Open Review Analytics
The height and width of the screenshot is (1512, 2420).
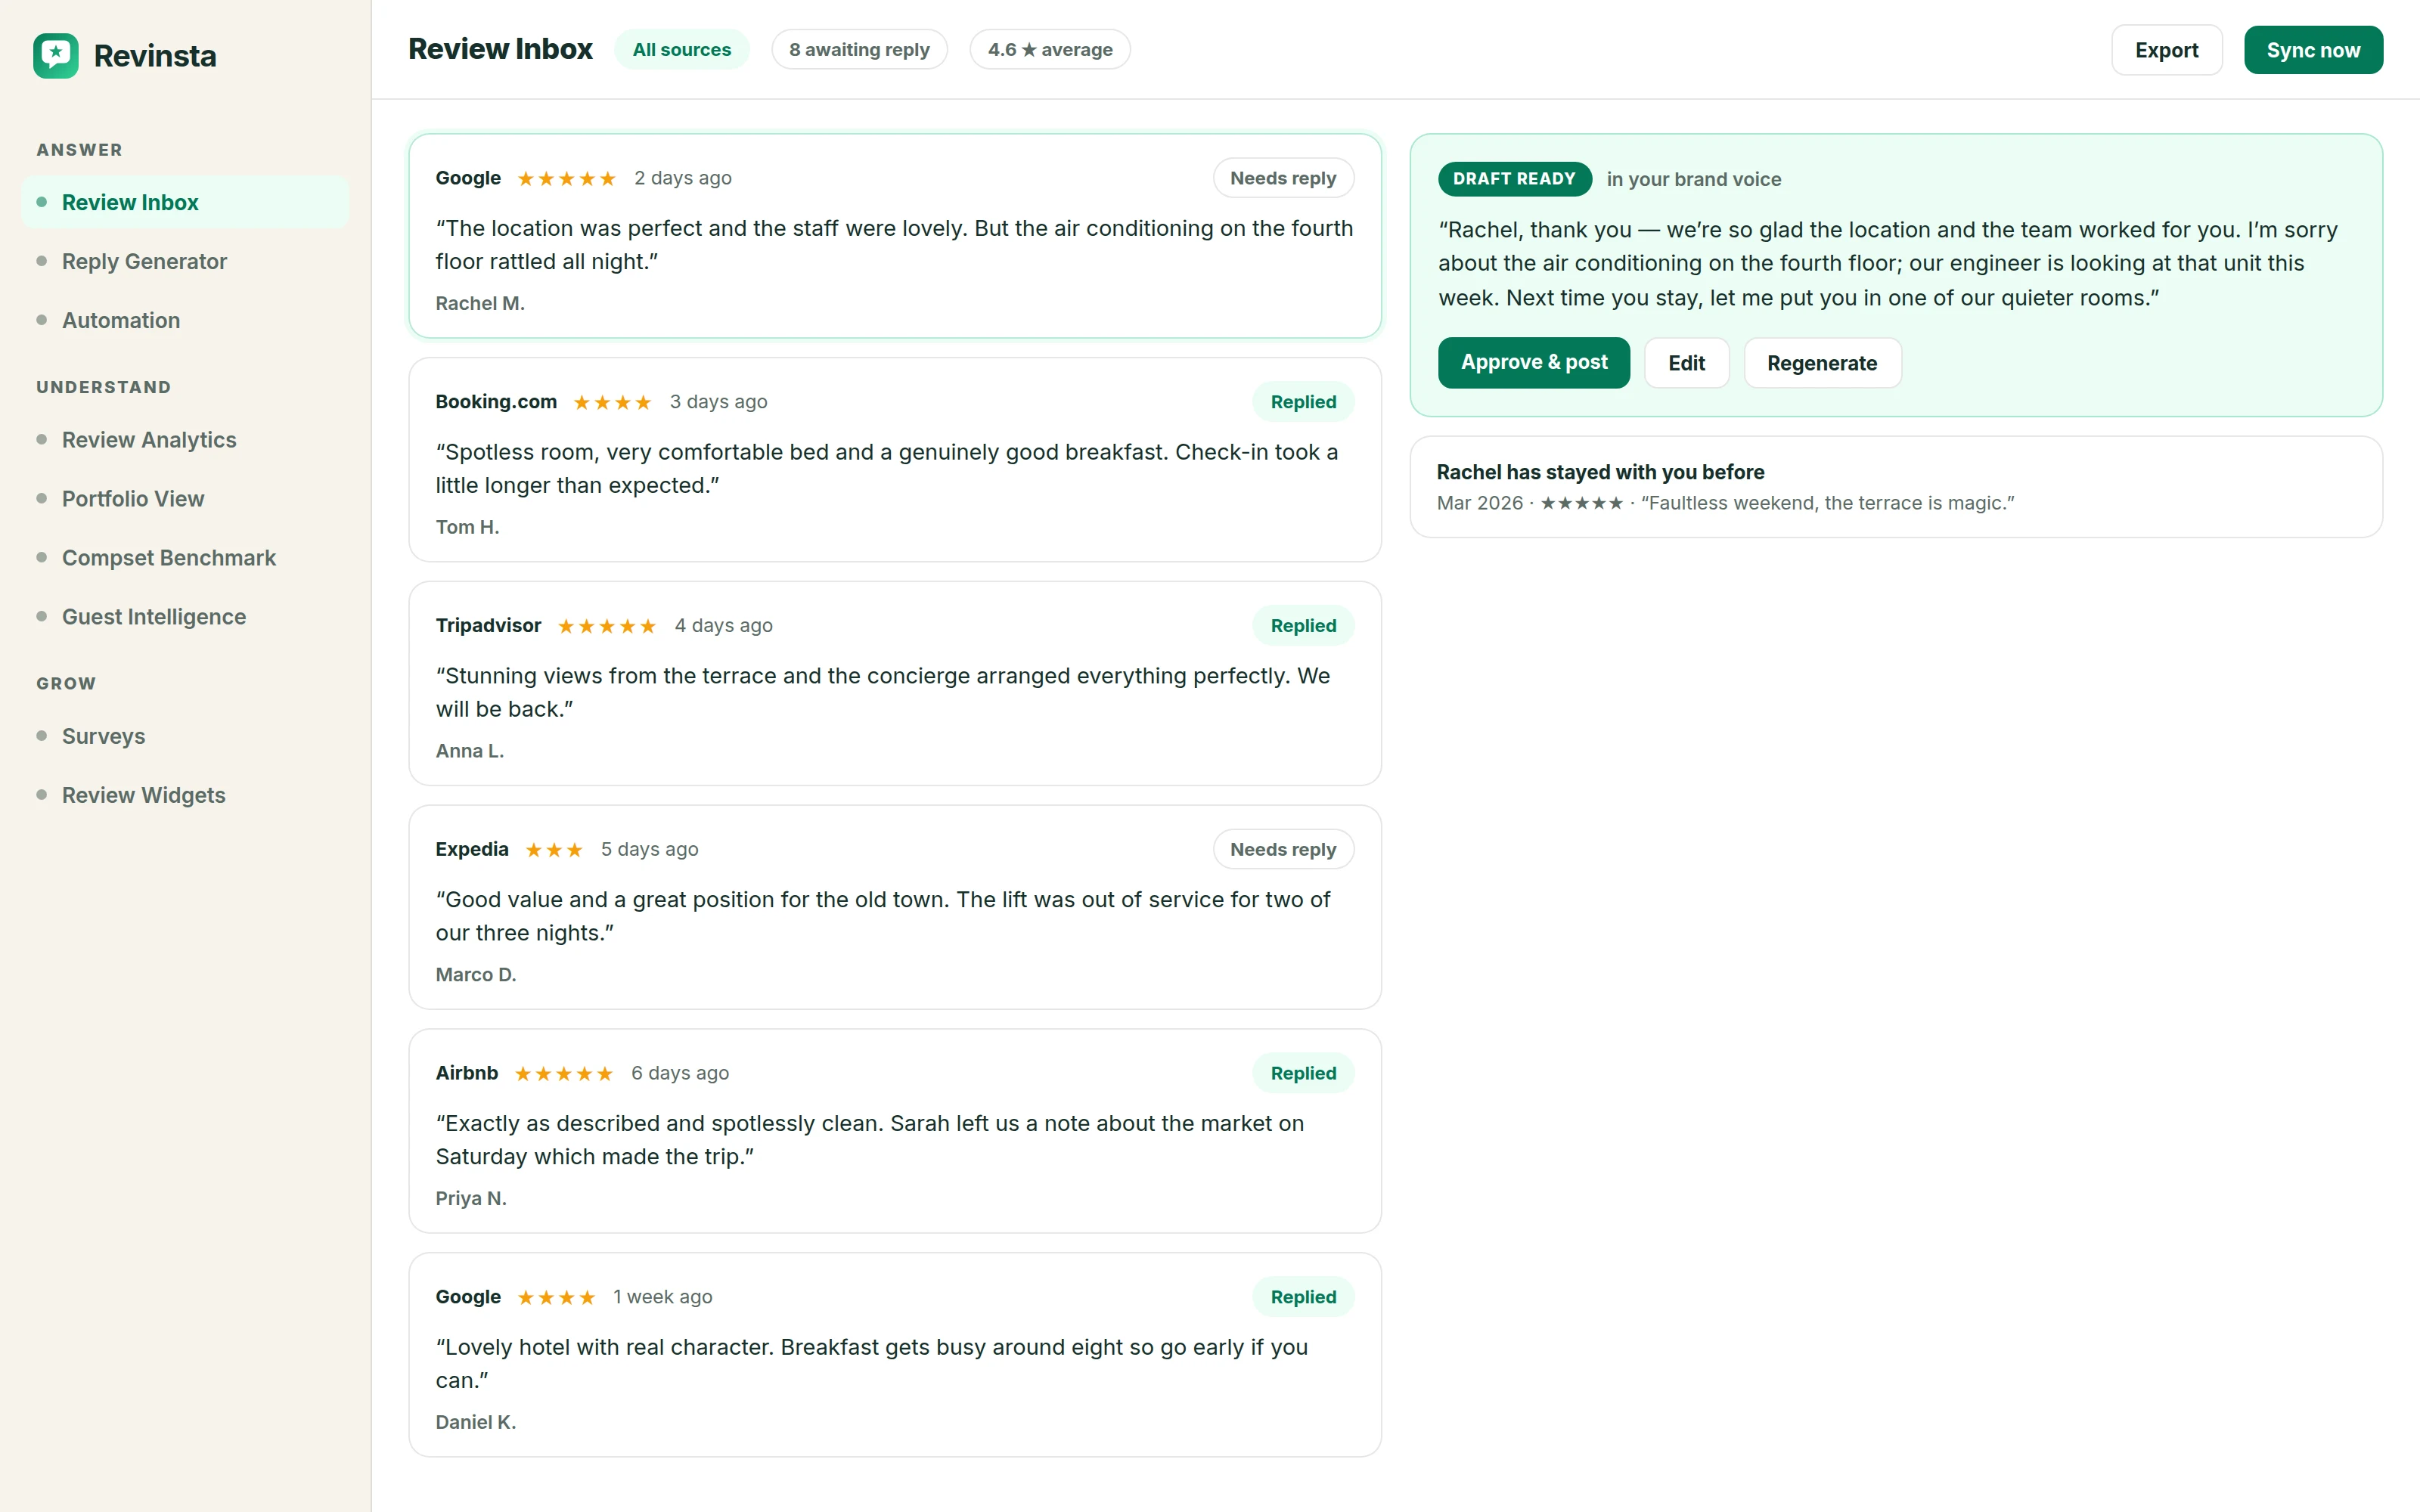click(185, 440)
